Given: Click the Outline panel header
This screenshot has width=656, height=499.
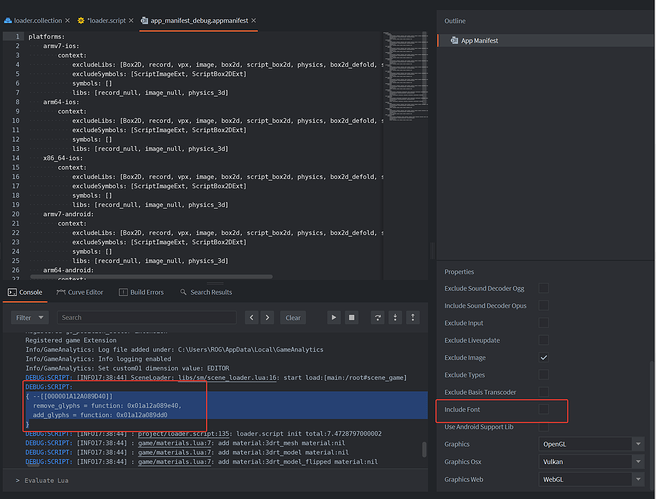Looking at the screenshot, I should click(x=455, y=21).
